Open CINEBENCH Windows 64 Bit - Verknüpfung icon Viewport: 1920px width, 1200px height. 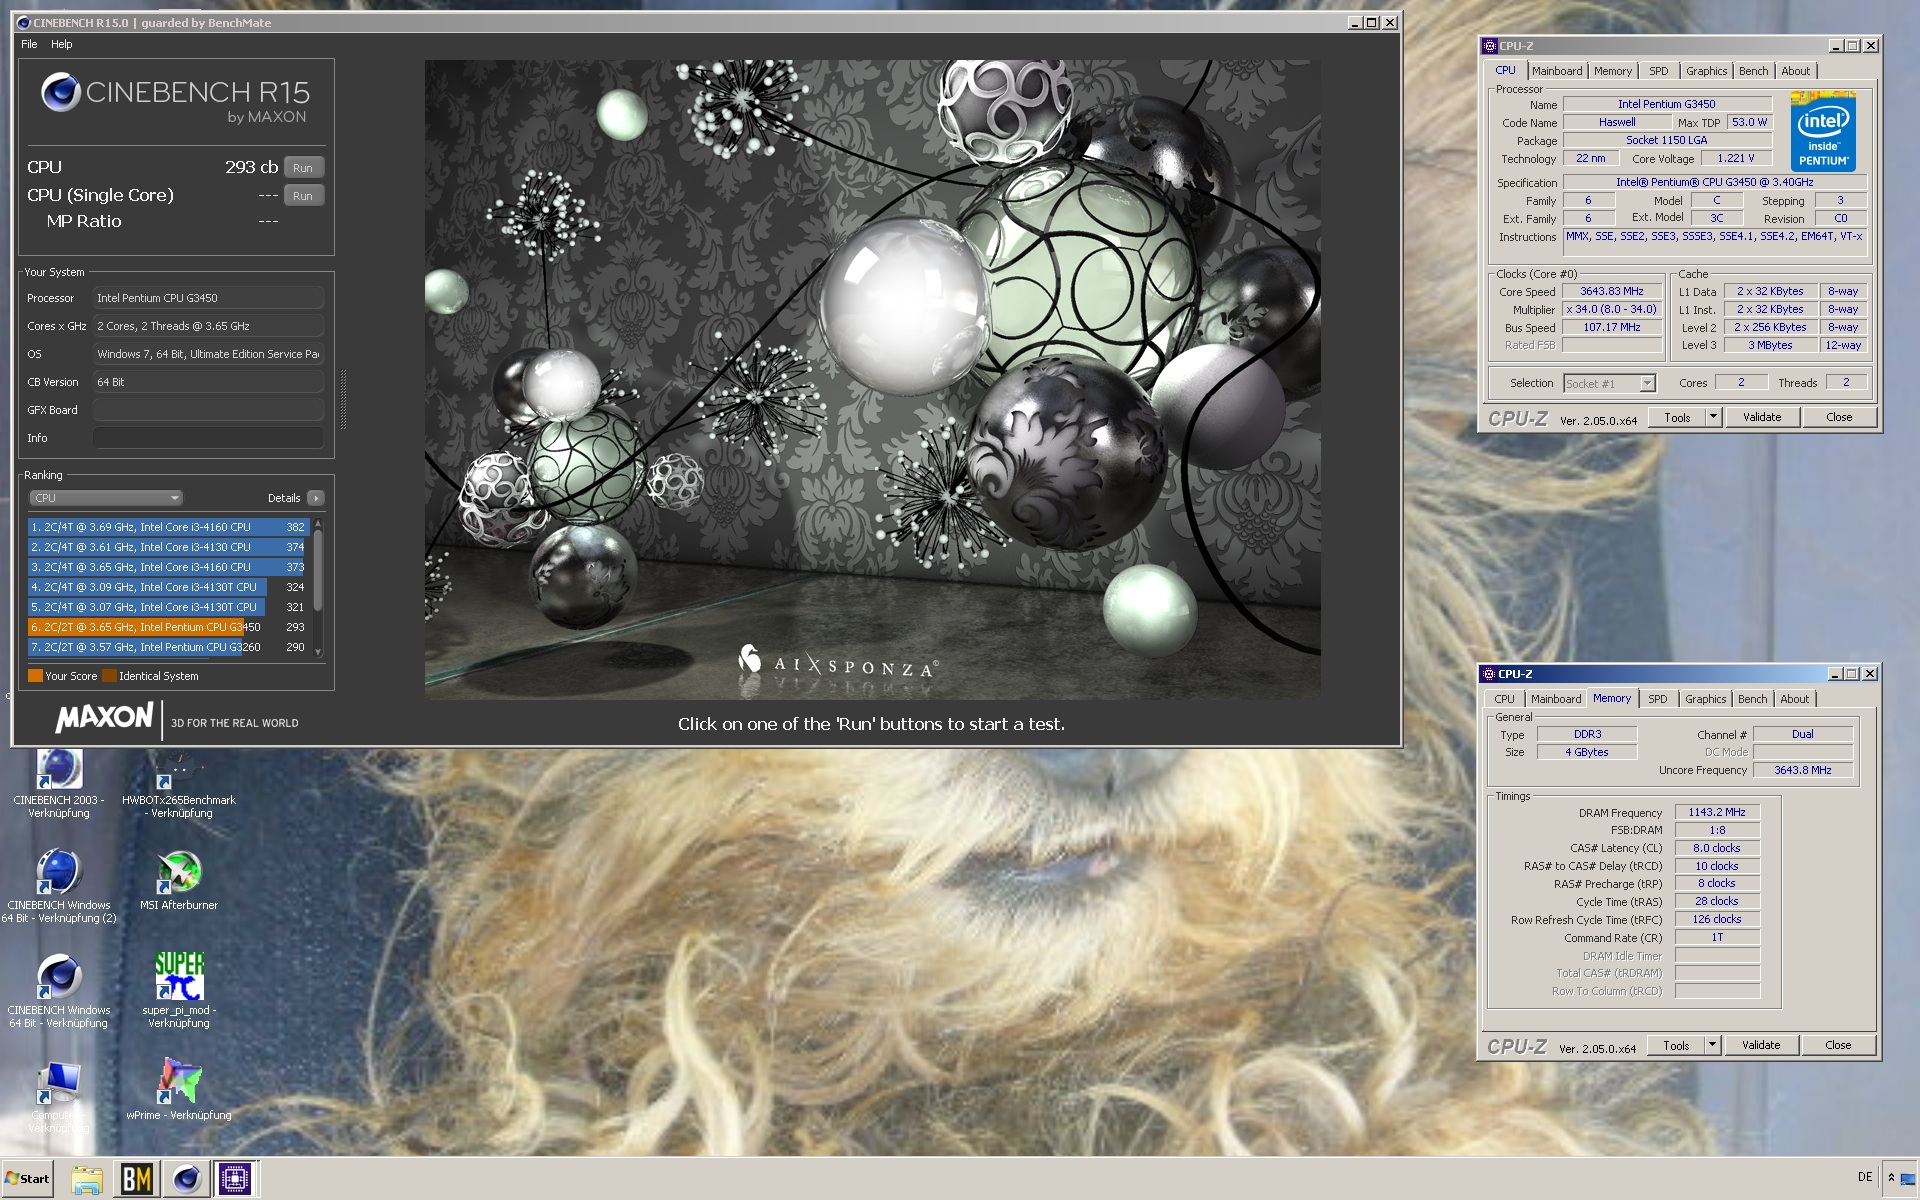point(59,991)
